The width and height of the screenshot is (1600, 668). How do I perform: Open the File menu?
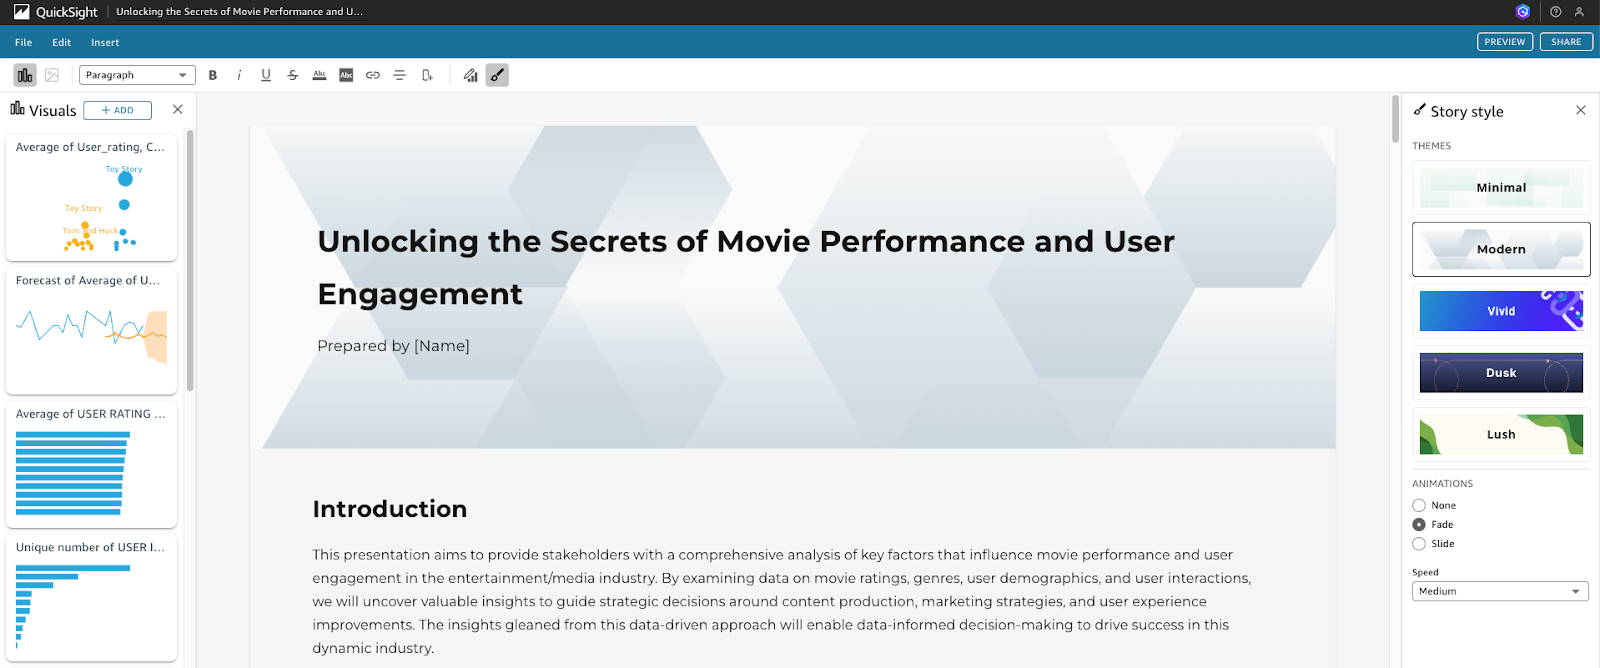click(x=24, y=43)
